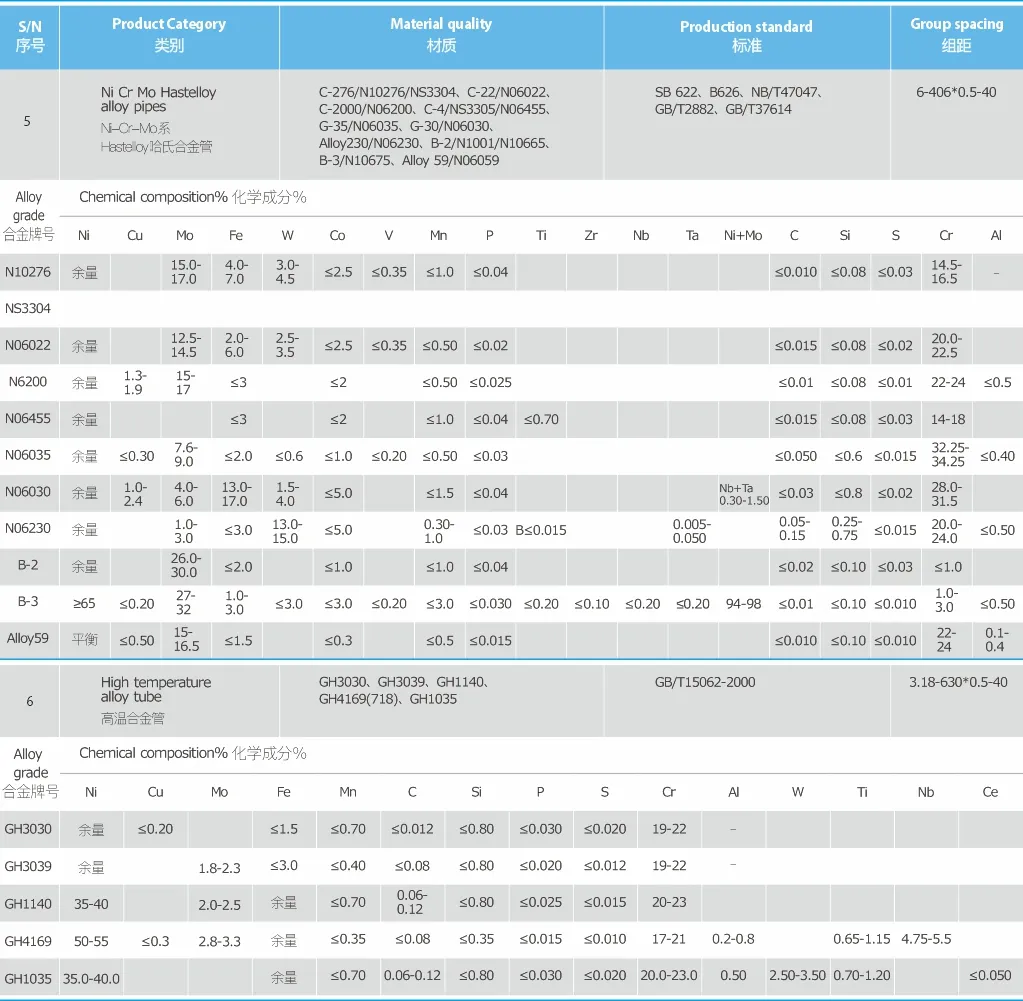Click the Nb+Ta 0.30-1.50 cell
Image resolution: width=1023 pixels, height=1001 pixels.
tap(743, 494)
